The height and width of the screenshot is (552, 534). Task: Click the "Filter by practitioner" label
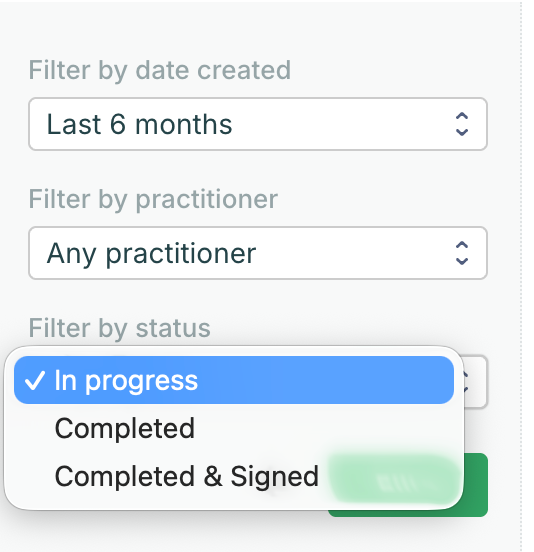pyautogui.click(x=153, y=199)
